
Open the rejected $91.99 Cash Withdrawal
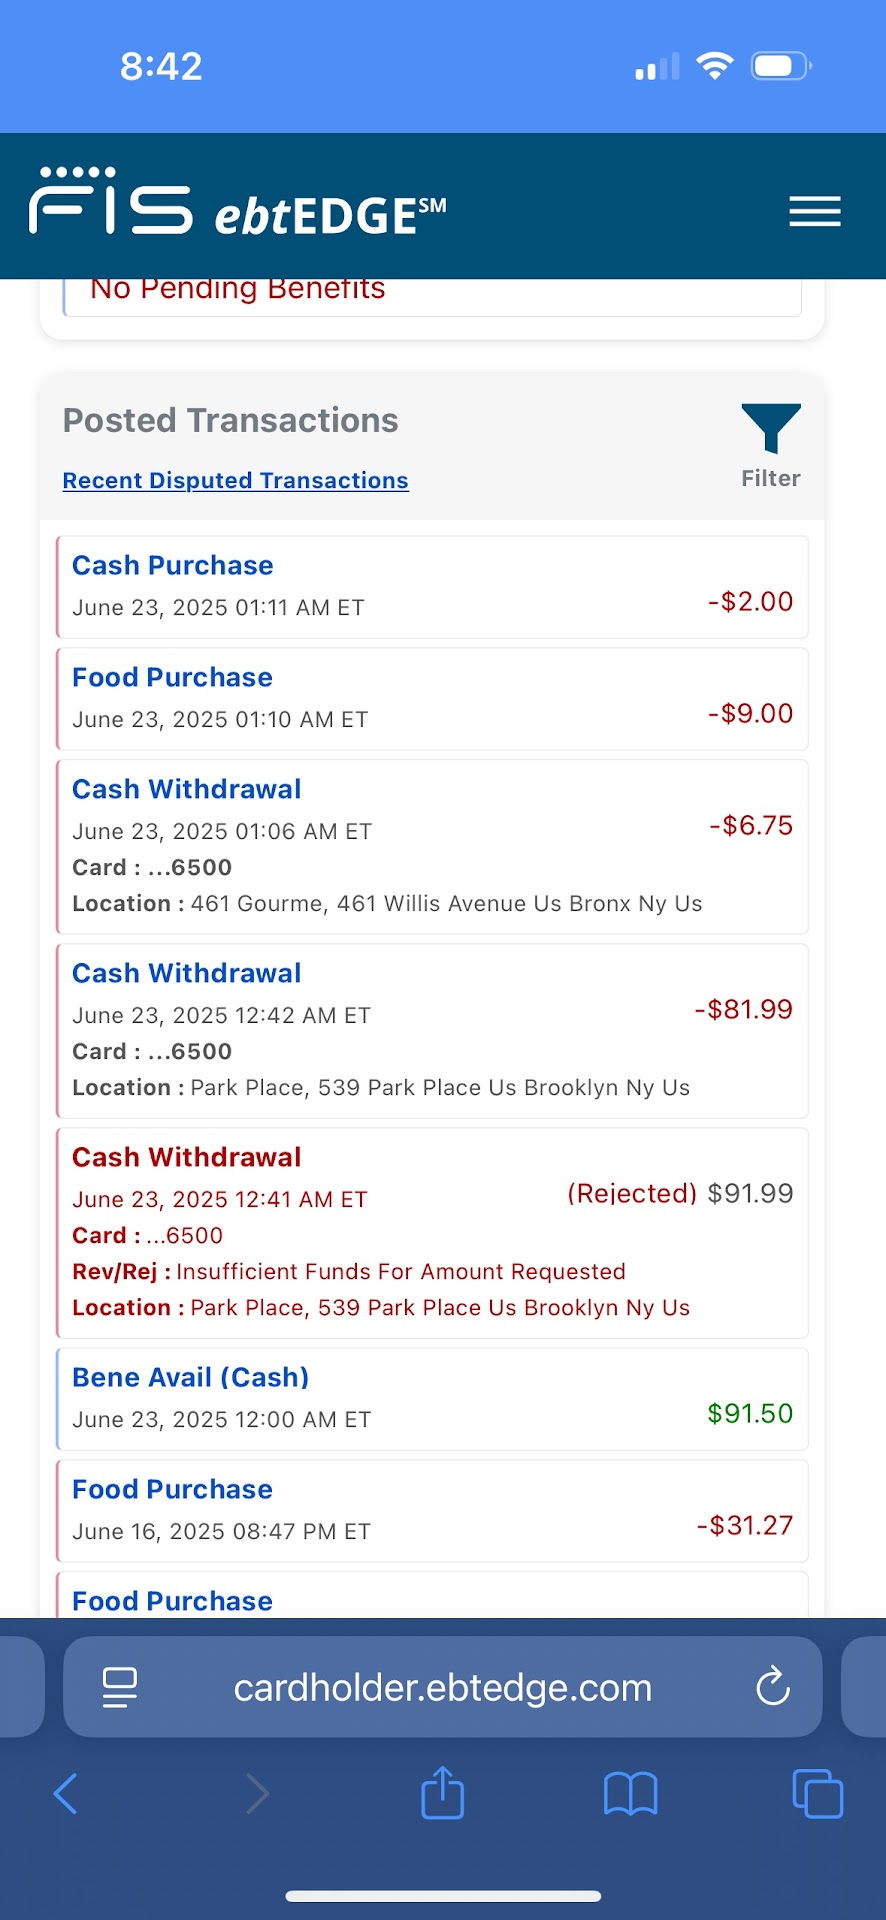[x=432, y=1233]
